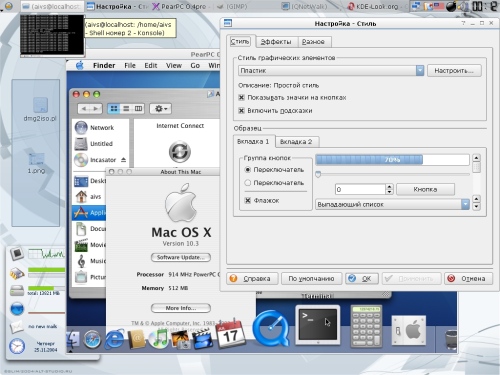The width and height of the screenshot is (500, 375).
Task: Click 'Отмена' cancel button
Action: [x=468, y=278]
